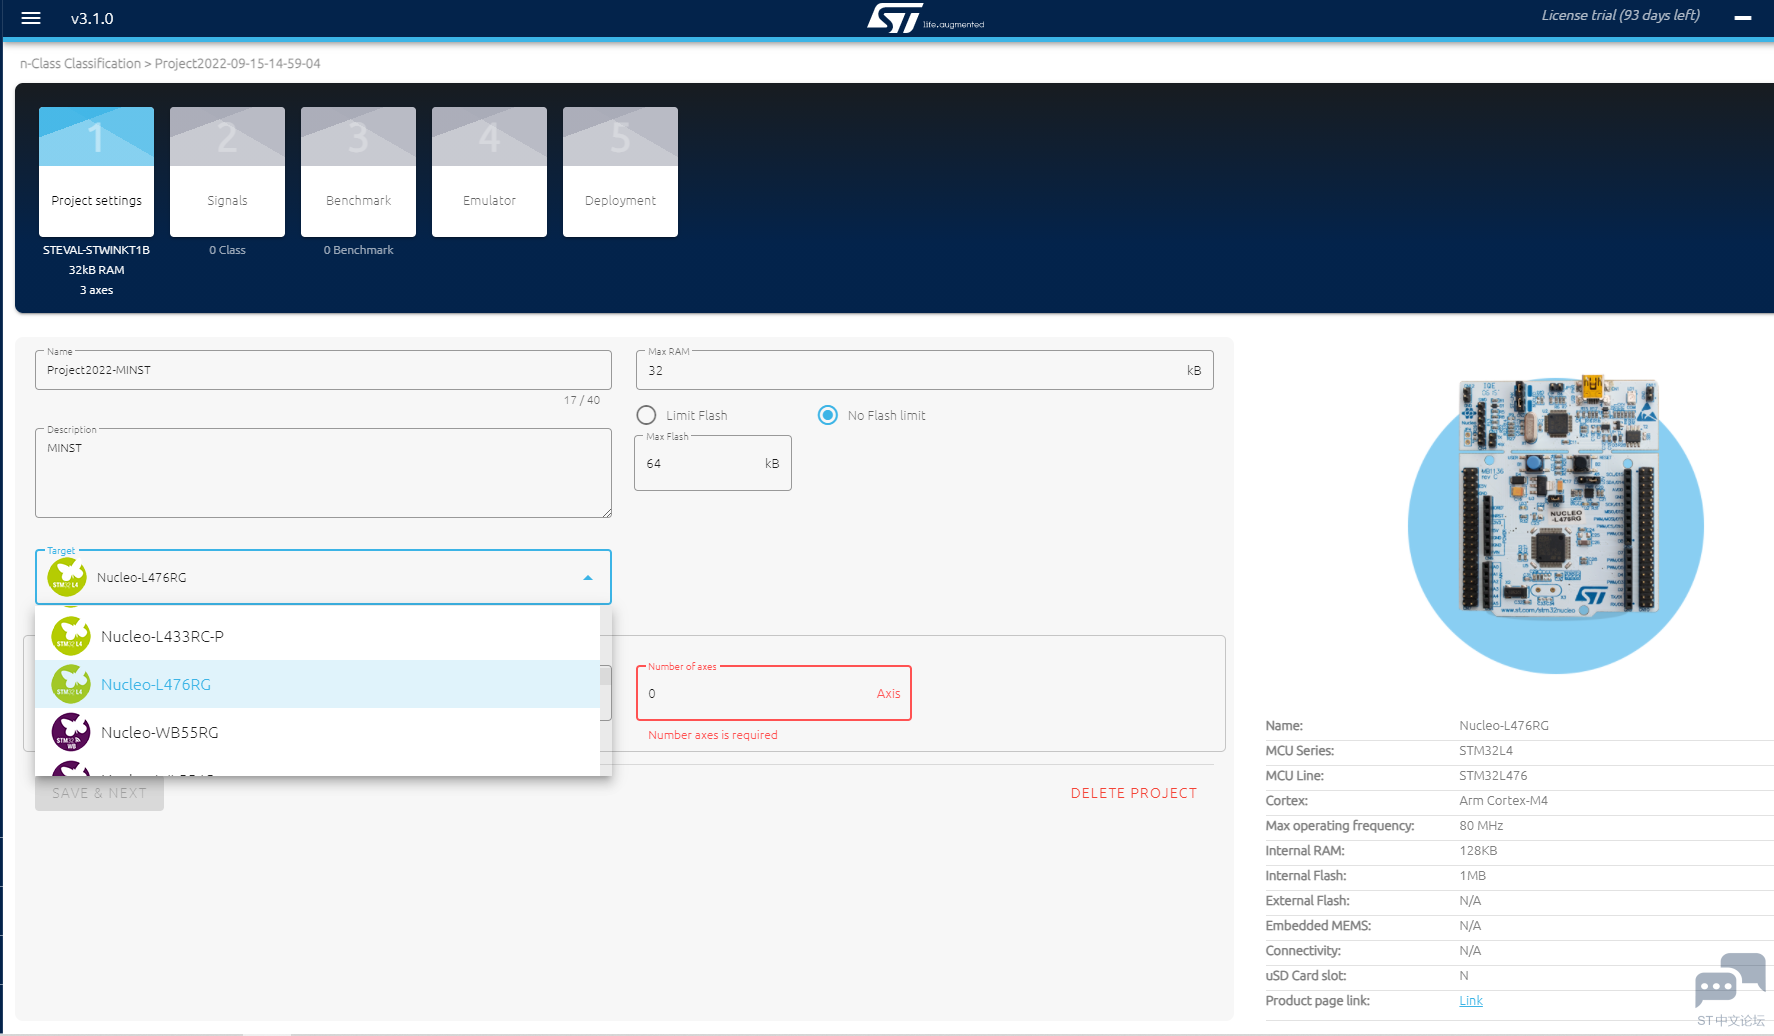1774x1036 pixels.
Task: Click the License trial (93 days left) text
Action: pyautogui.click(x=1620, y=15)
